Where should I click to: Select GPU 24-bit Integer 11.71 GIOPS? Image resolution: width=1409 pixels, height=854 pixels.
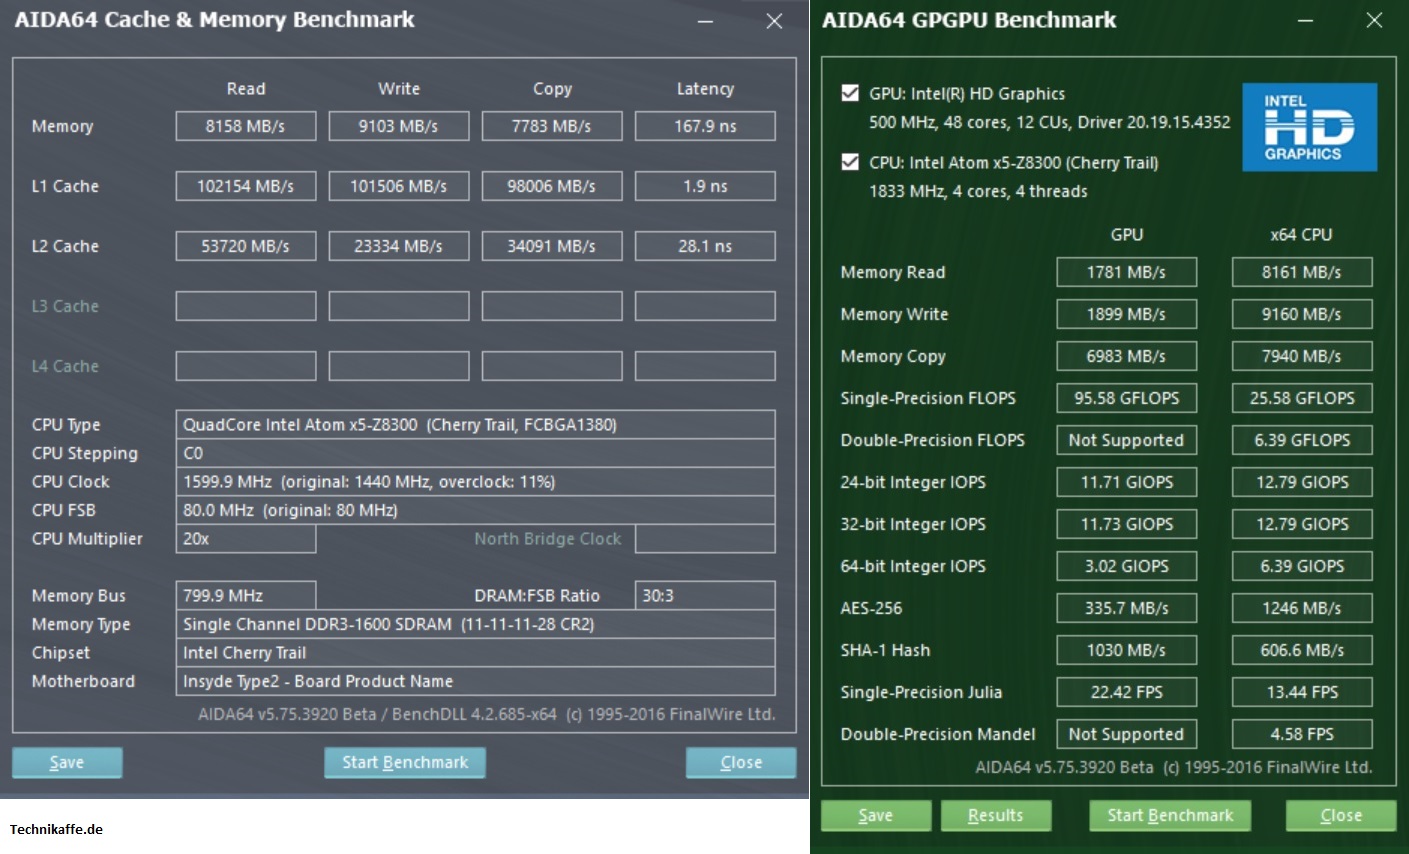click(1127, 482)
